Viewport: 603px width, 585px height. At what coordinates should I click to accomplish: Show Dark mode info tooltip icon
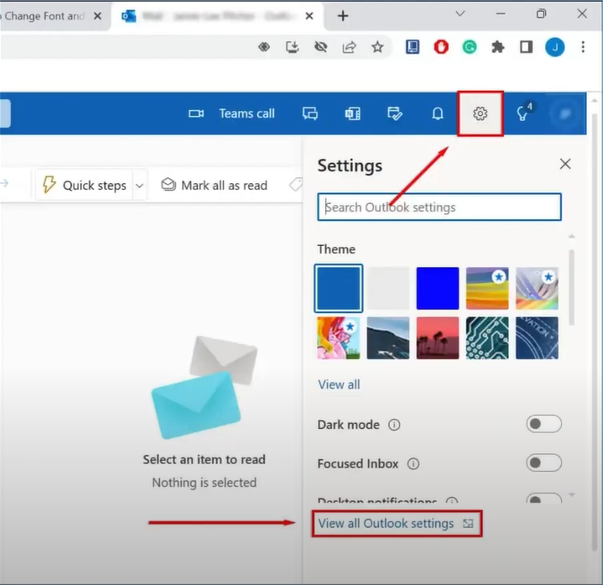point(394,425)
